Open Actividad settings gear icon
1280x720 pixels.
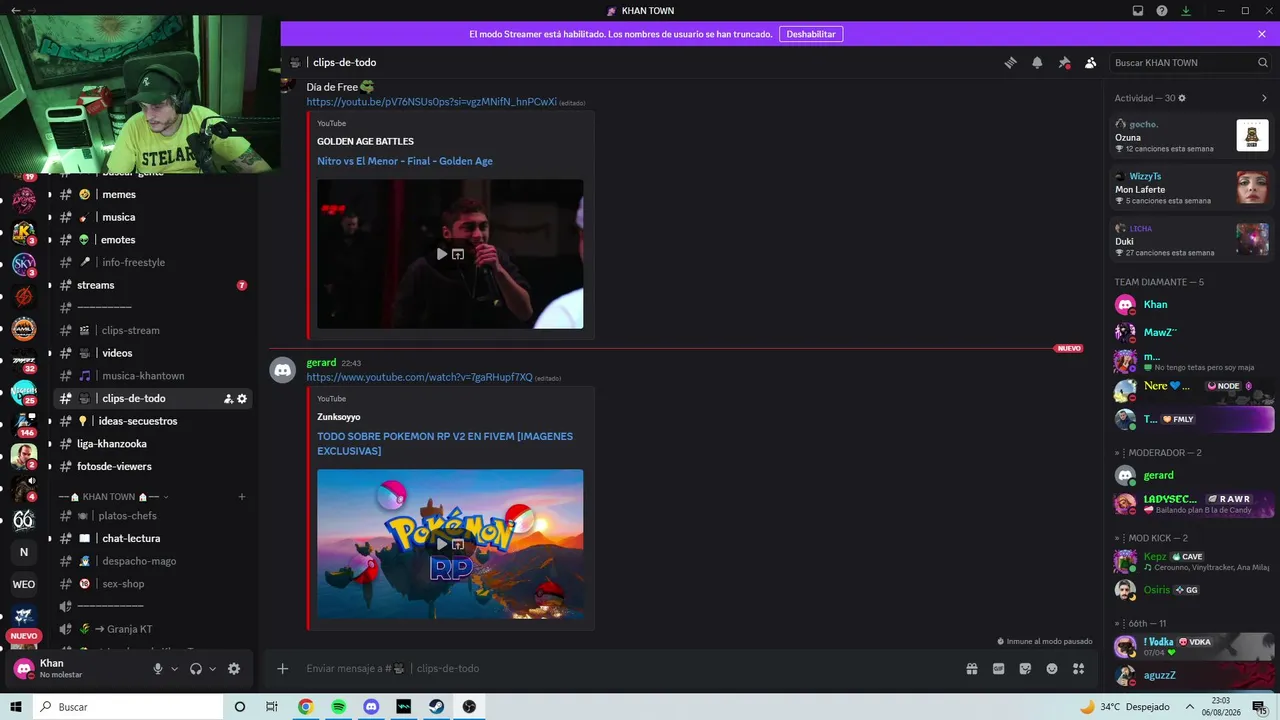(1182, 98)
